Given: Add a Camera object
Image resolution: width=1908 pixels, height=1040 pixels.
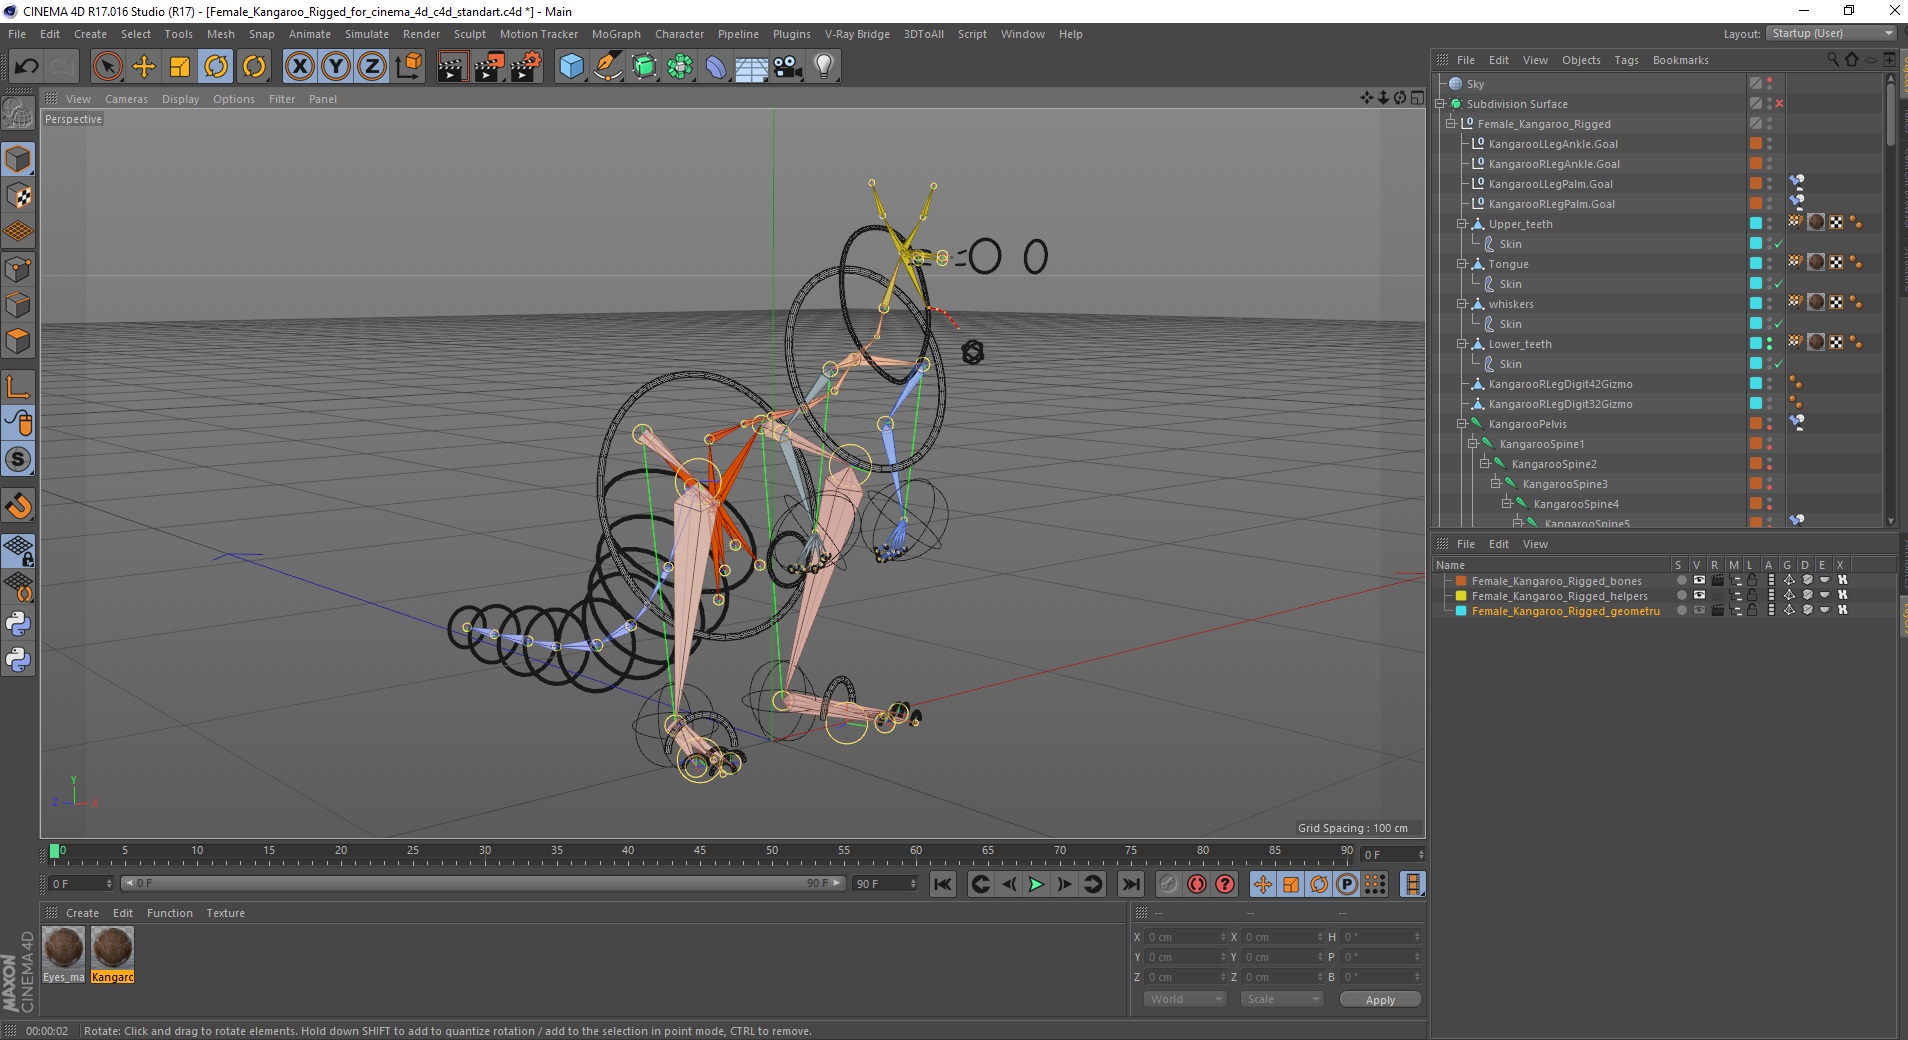Looking at the screenshot, I should [788, 67].
